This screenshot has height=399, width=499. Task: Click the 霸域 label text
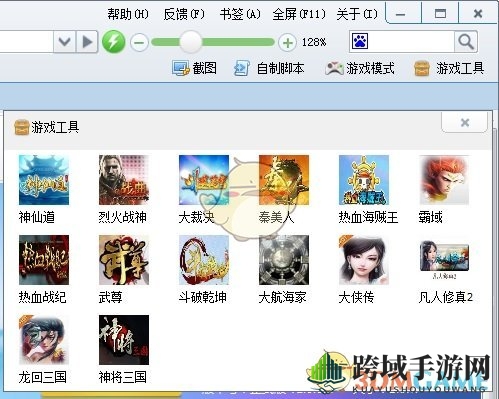430,217
